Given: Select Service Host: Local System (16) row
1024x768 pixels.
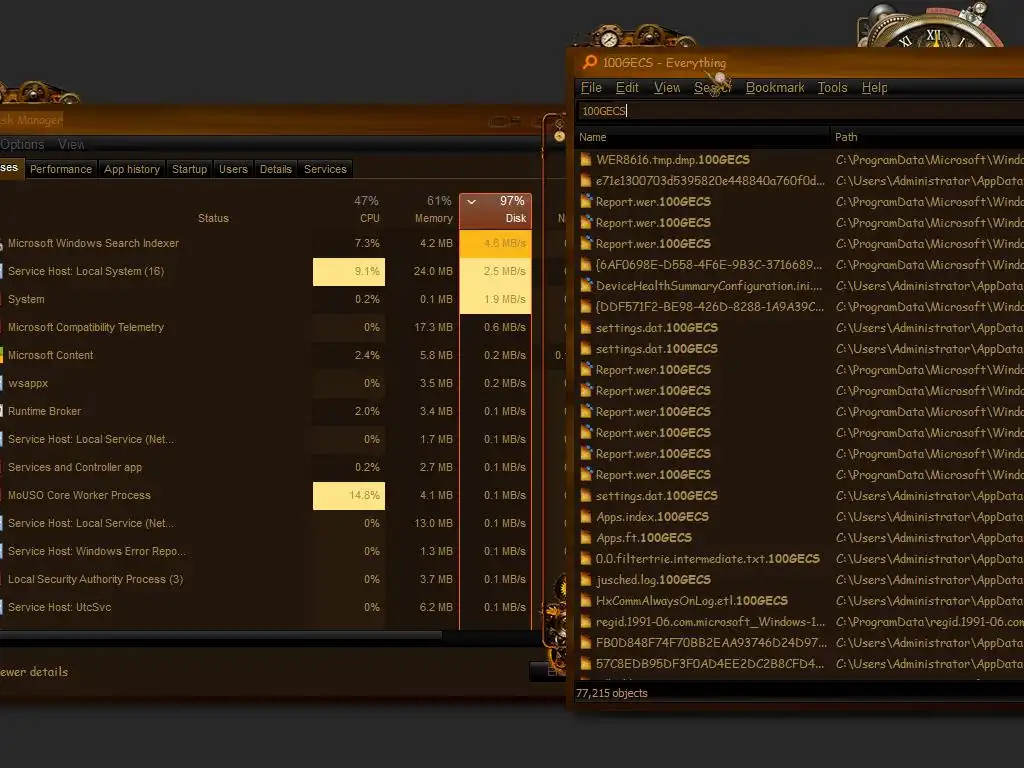Looking at the screenshot, I should [86, 271].
